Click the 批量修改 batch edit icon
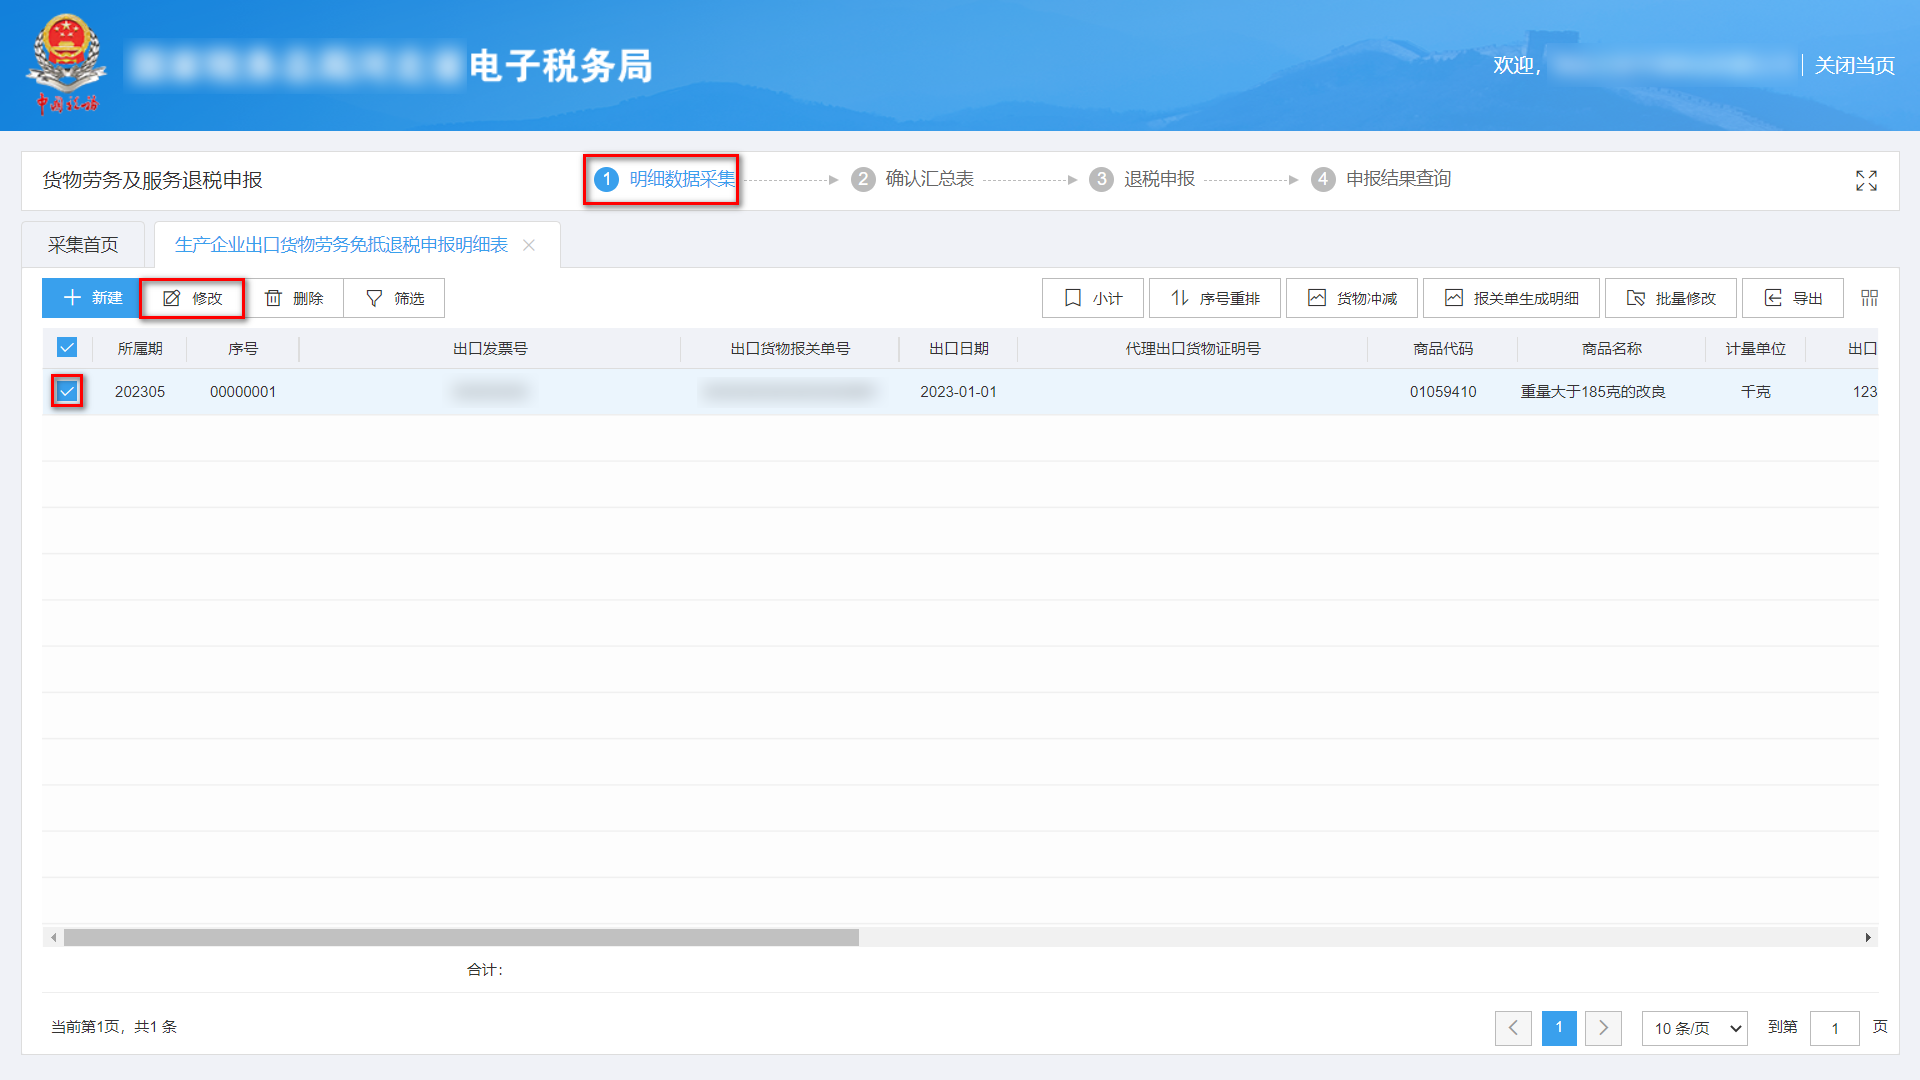The height and width of the screenshot is (1080, 1920). click(1636, 297)
